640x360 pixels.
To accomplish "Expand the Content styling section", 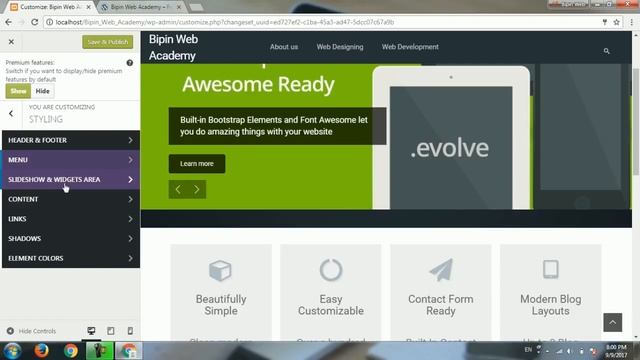I will click(71, 199).
